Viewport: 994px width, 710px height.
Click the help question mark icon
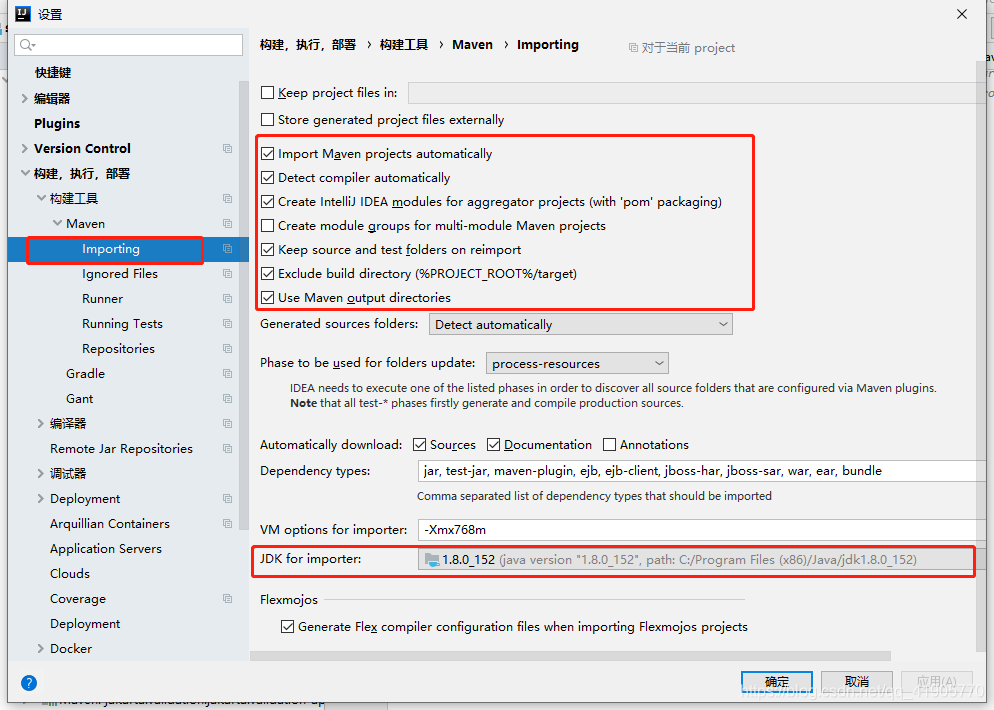coord(29,683)
